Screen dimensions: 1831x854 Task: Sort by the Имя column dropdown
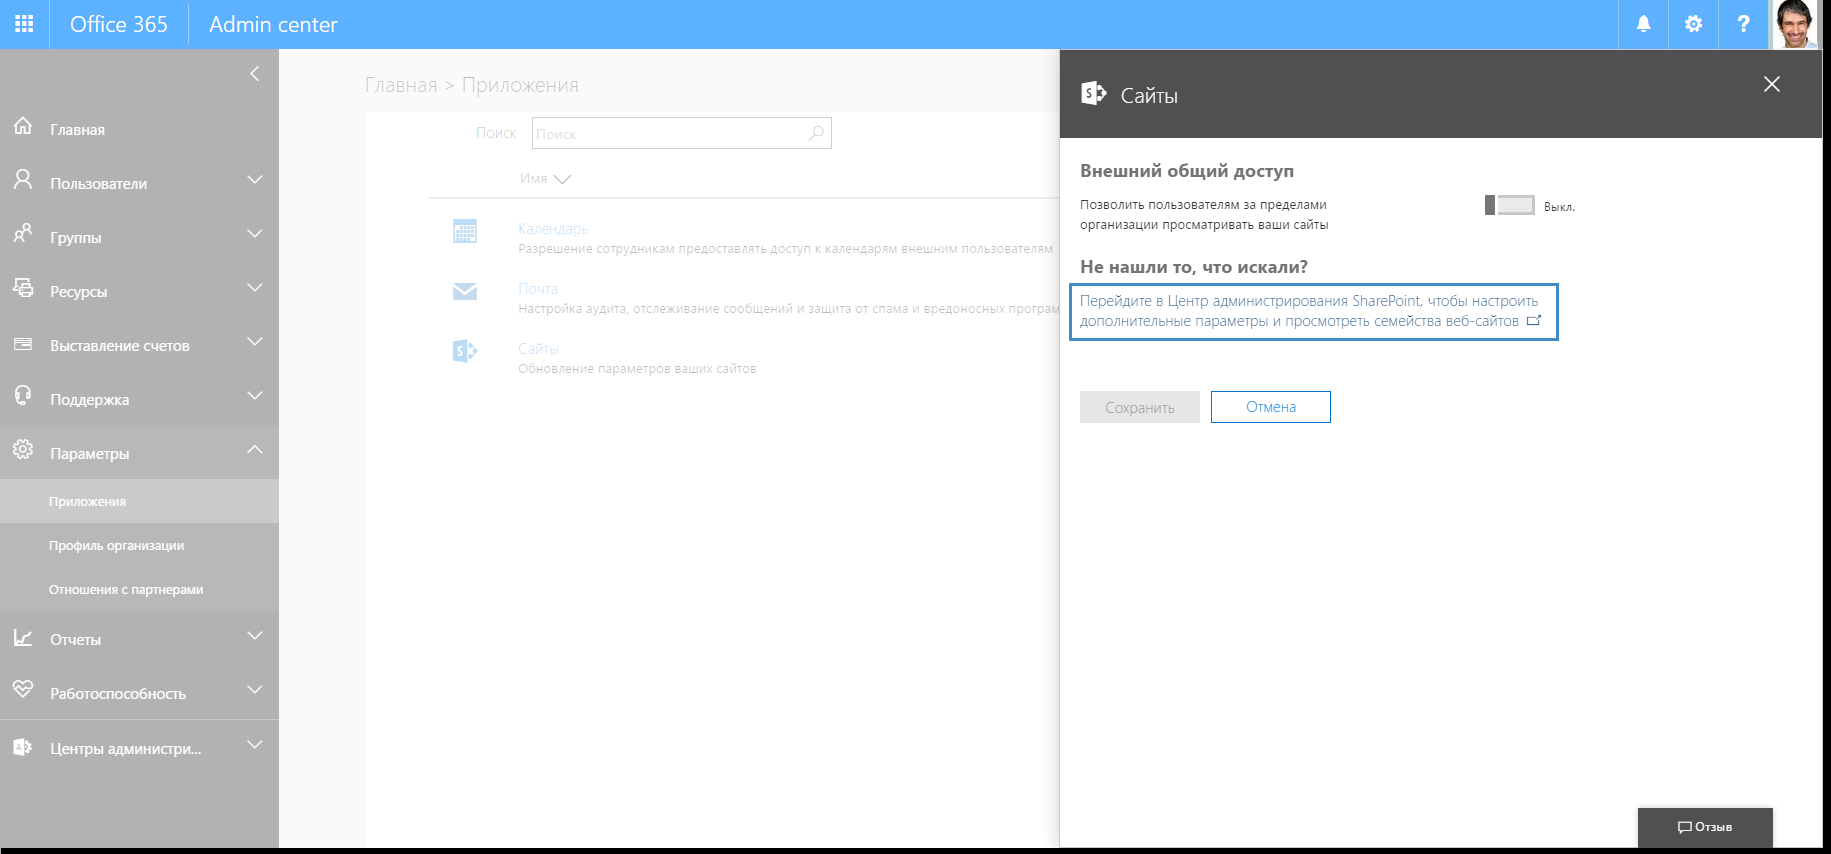[x=545, y=179]
